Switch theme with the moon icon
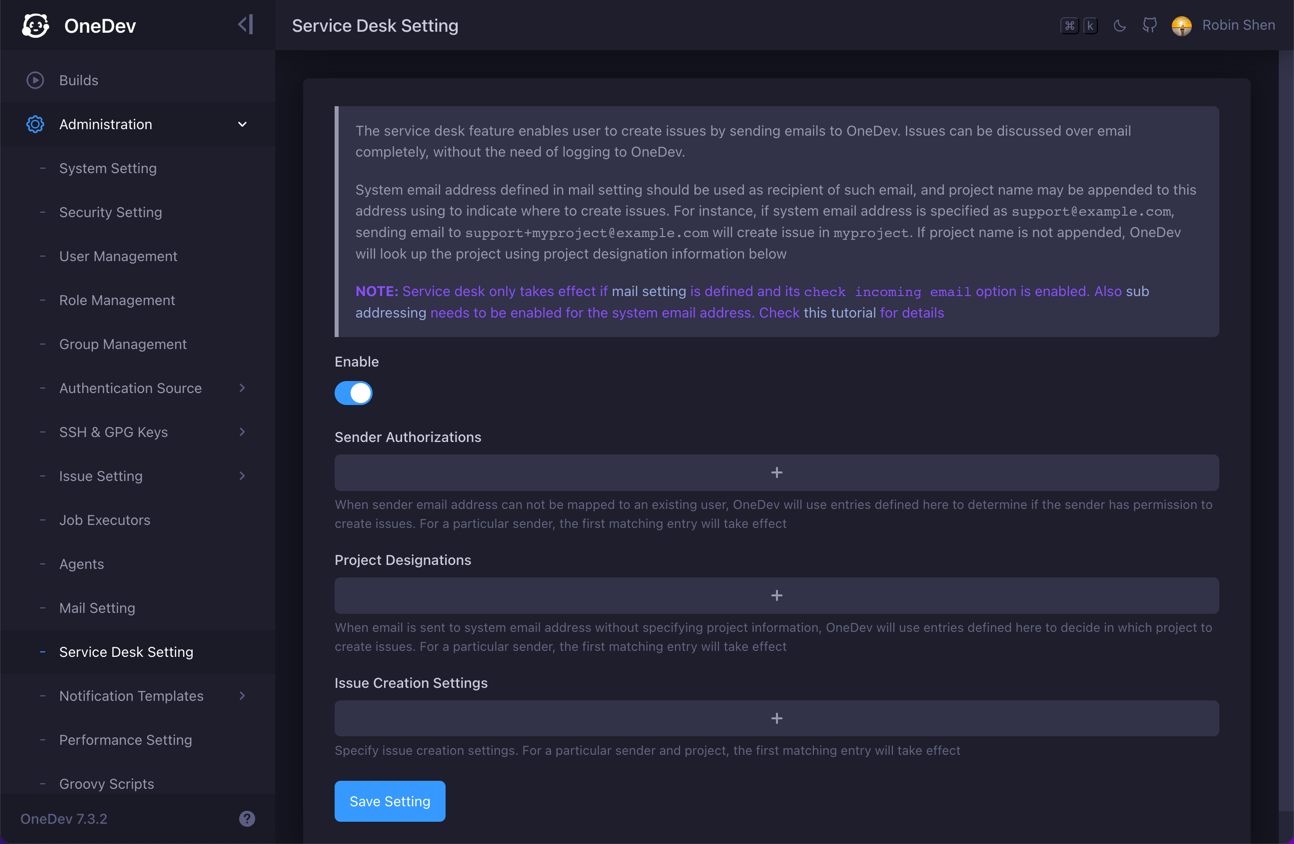 1120,26
